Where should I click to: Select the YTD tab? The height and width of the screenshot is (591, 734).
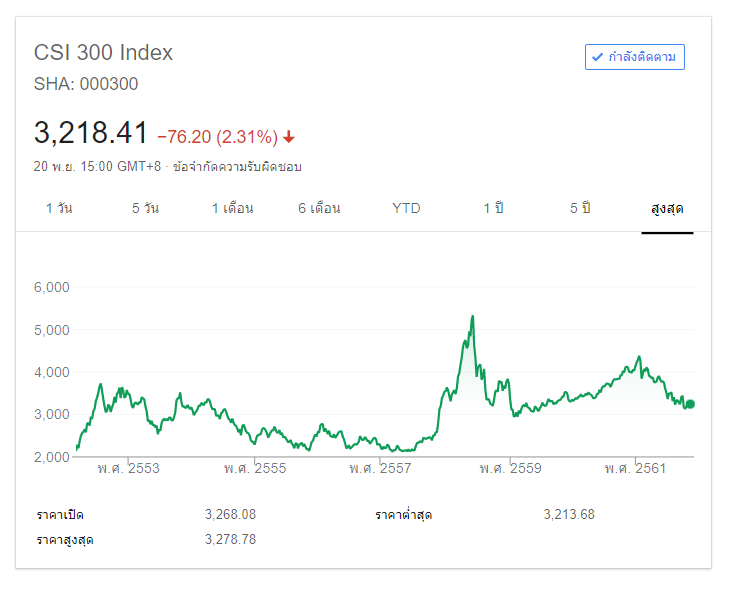click(x=406, y=208)
